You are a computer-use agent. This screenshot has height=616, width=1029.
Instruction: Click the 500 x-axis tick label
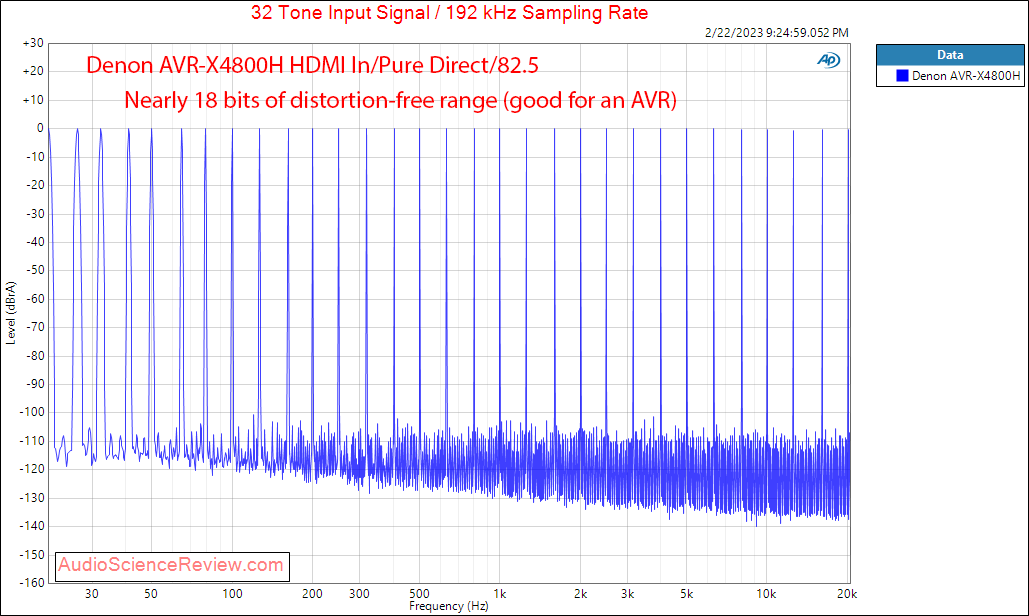point(419,594)
